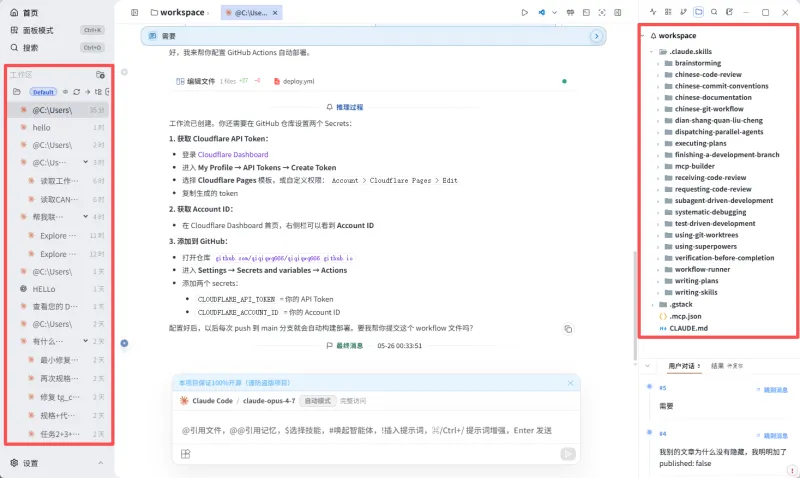Open the Cloudflare Dashboard link
Viewport: 800px width, 478px height.
tap(233, 155)
